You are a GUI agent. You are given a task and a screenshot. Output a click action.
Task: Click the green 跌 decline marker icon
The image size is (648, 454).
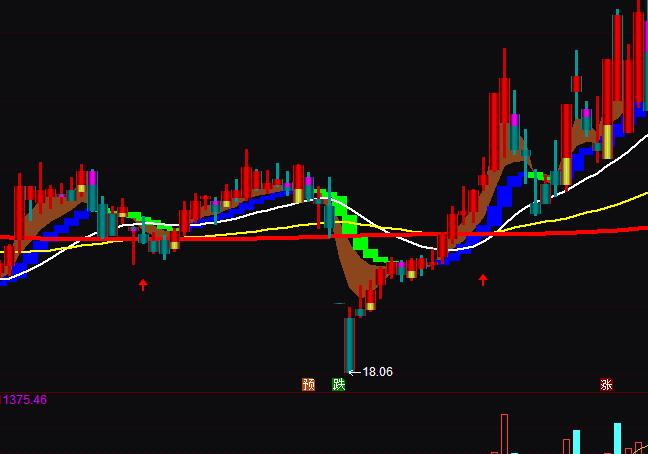(x=339, y=384)
